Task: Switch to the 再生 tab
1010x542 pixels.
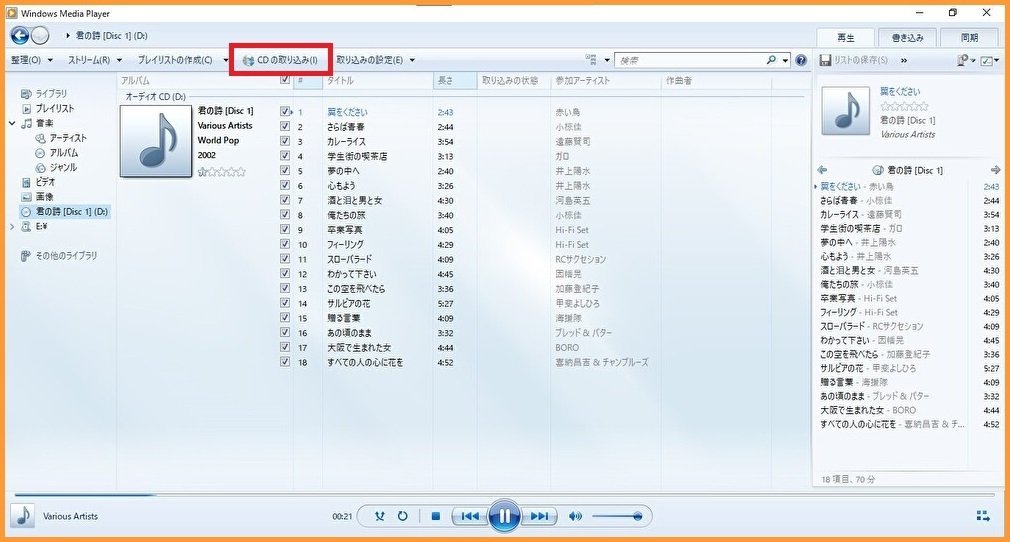Action: tap(846, 37)
